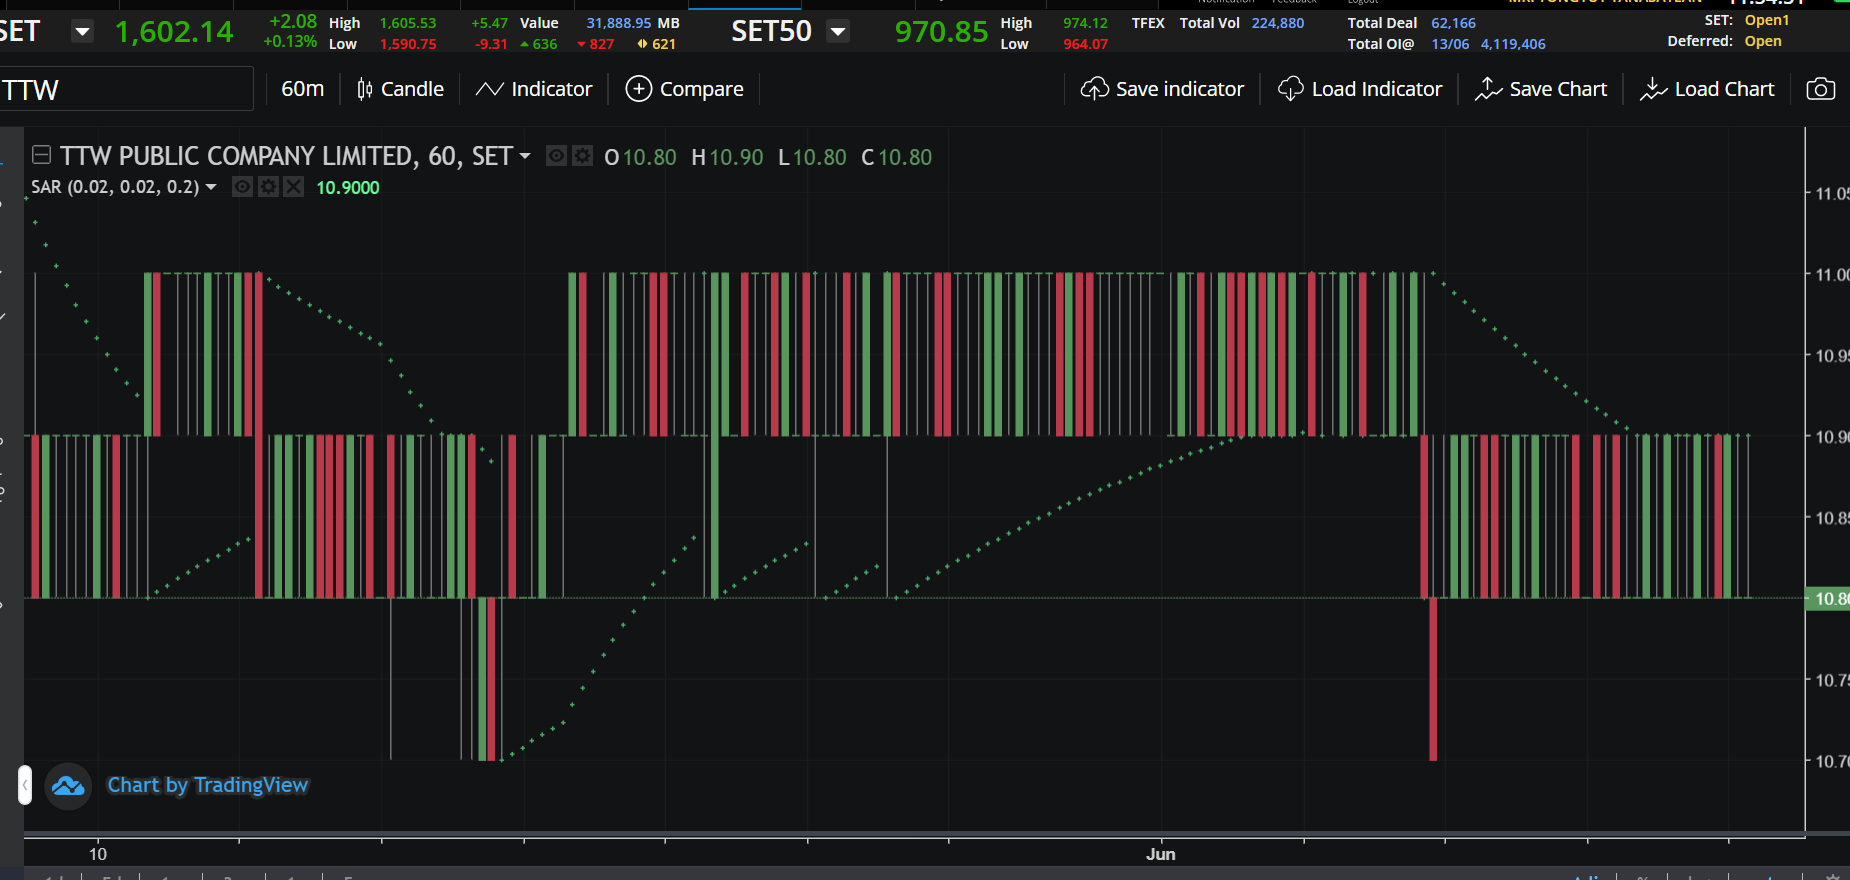Screen dimensions: 1850x880
Task: Click SET Open1 status text
Action: 1767,20
